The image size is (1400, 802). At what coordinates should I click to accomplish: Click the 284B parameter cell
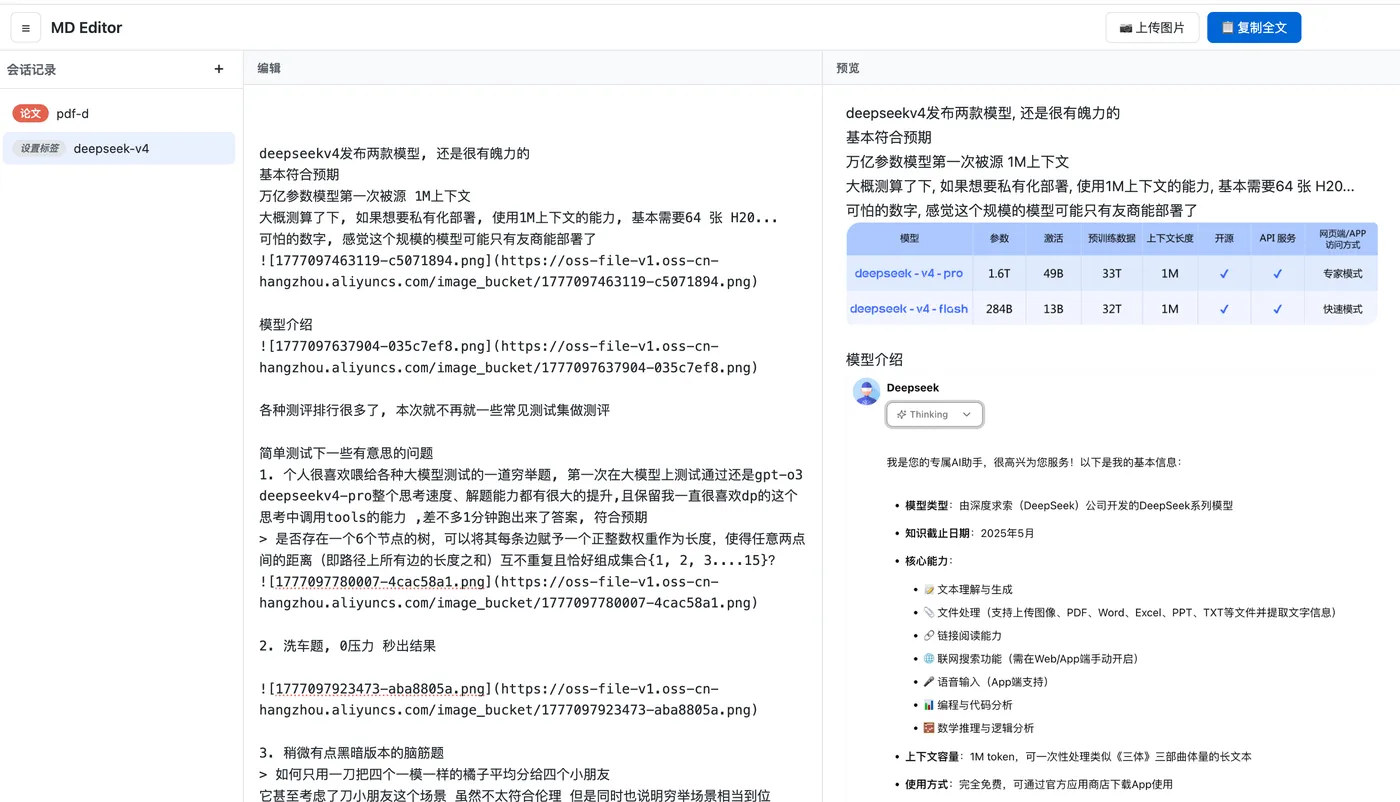click(999, 309)
